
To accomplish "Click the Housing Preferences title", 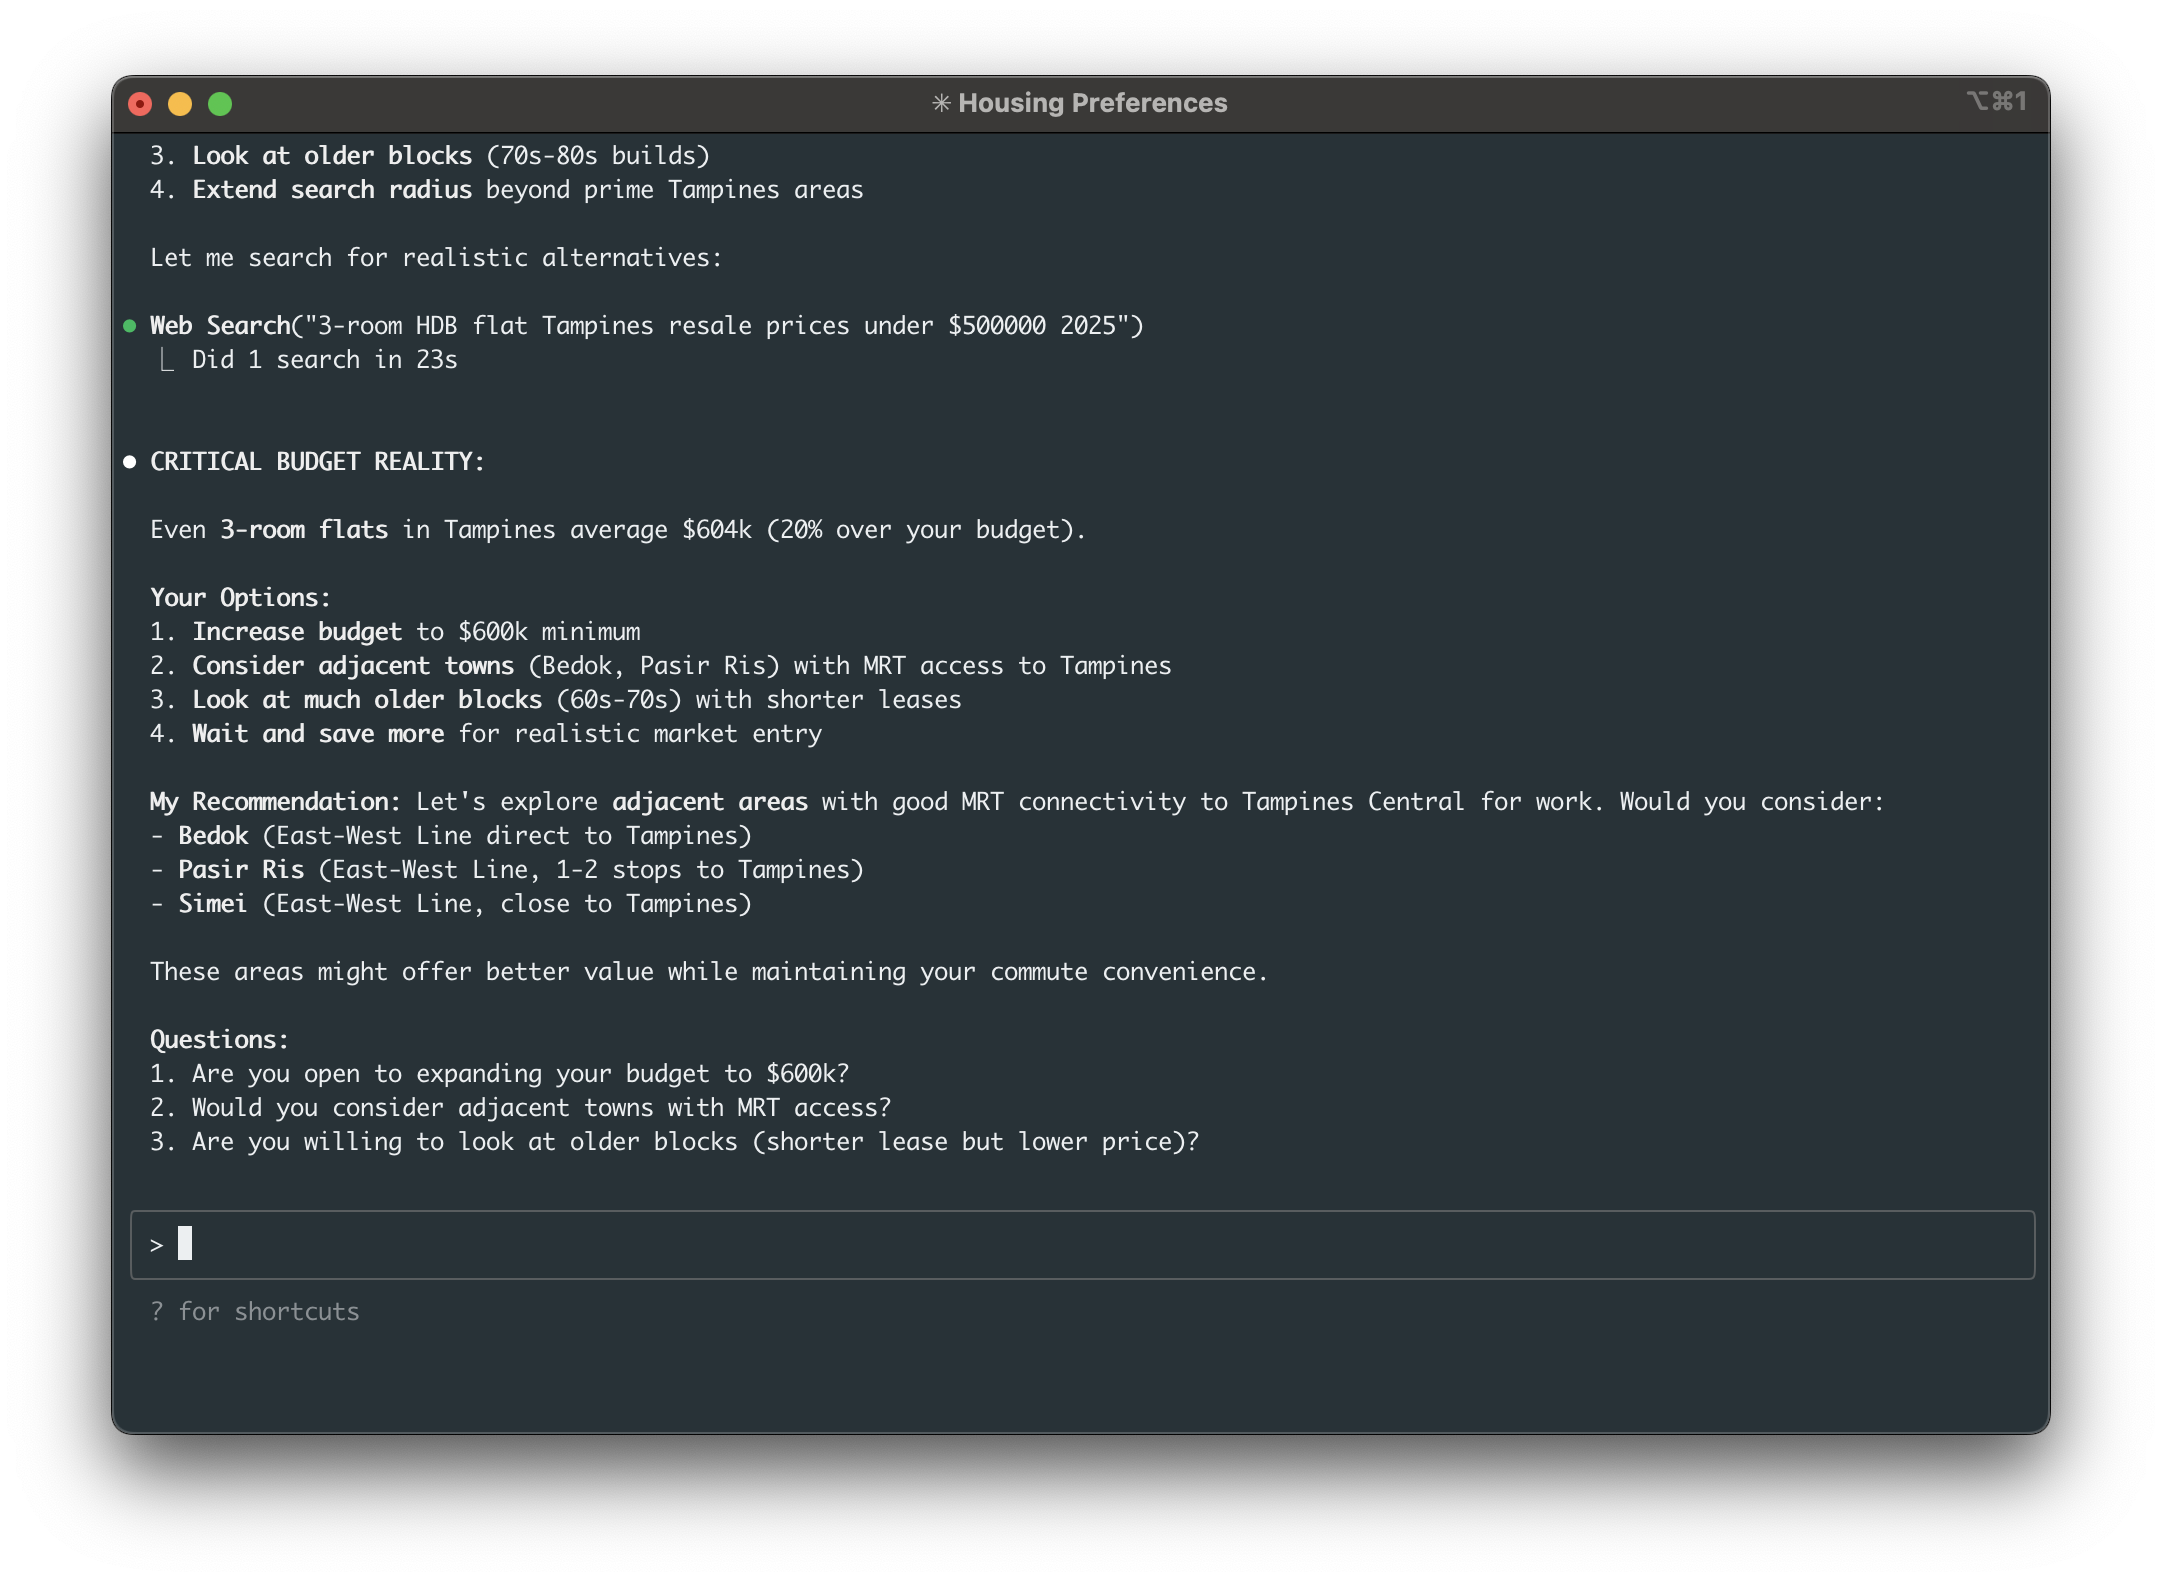I will (1094, 101).
